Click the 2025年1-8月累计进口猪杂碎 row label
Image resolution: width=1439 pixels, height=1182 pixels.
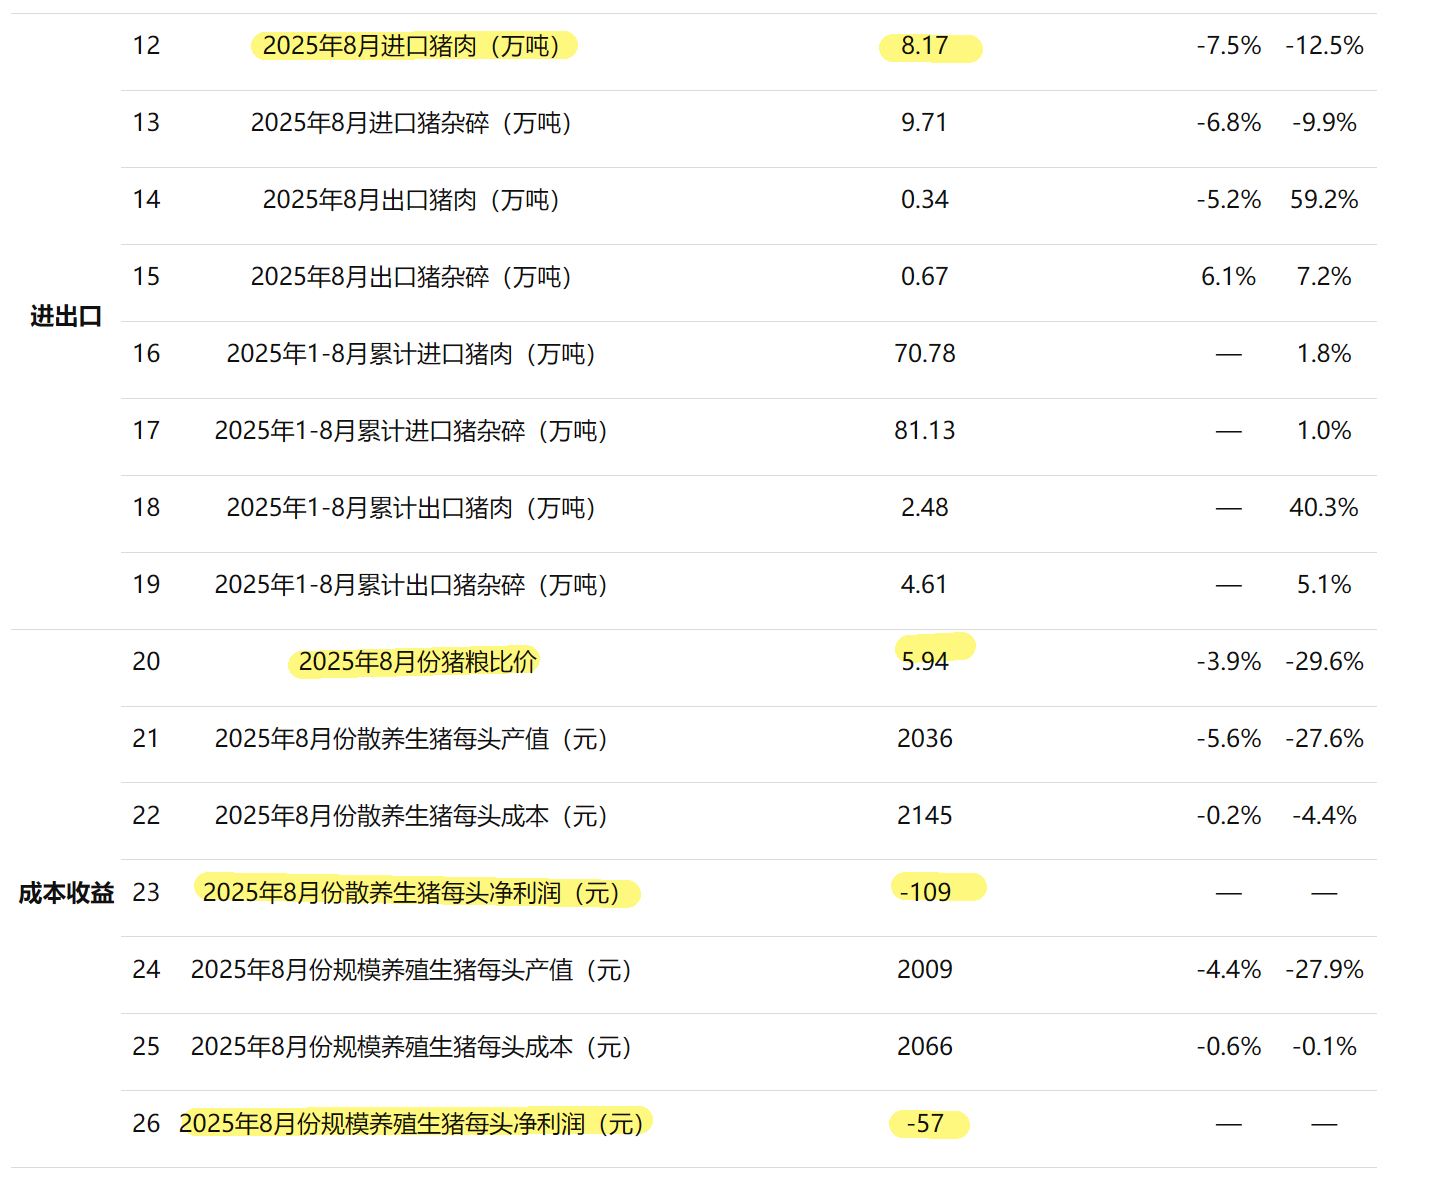coord(411,431)
